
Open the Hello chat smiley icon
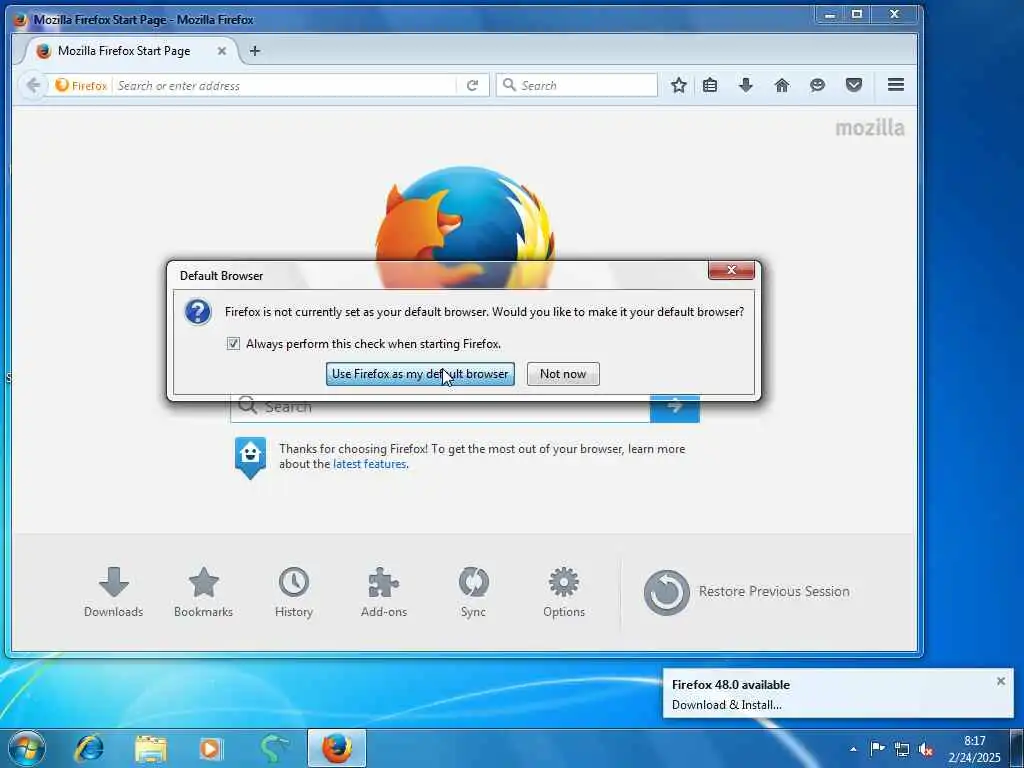pos(817,85)
